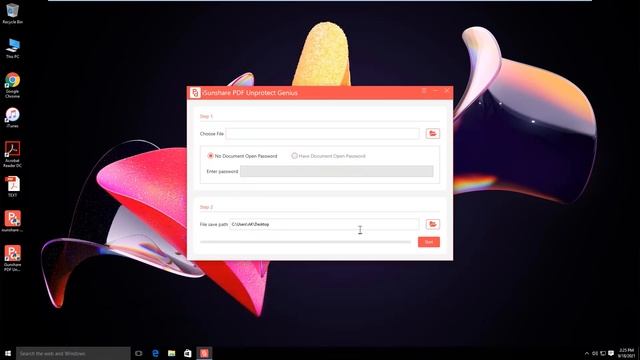This screenshot has width=640, height=360.
Task: Select the Acrobat Reader DC shortcut
Action: click(13, 154)
